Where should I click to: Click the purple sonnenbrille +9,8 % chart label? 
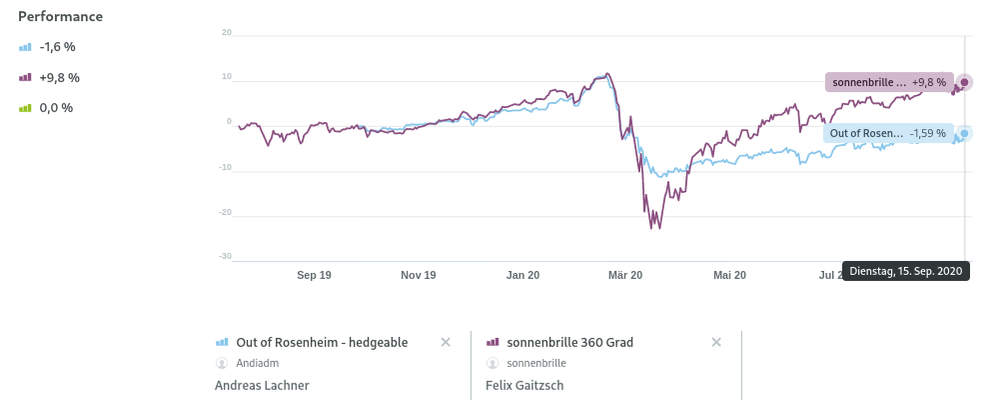coord(889,83)
